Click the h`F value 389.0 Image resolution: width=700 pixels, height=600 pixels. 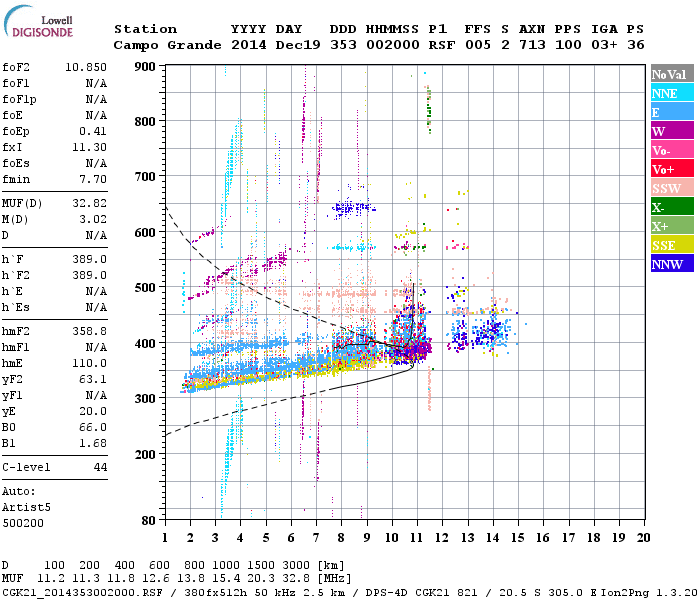[x=89, y=259]
